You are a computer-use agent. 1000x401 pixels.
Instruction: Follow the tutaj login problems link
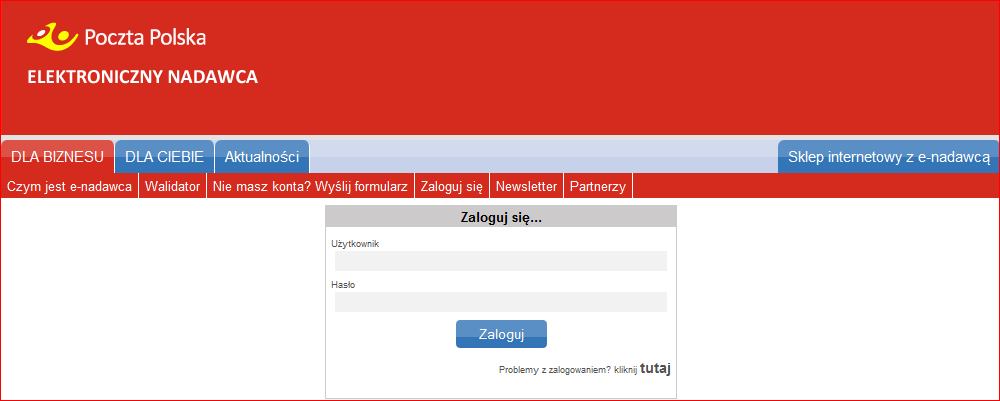click(x=655, y=368)
